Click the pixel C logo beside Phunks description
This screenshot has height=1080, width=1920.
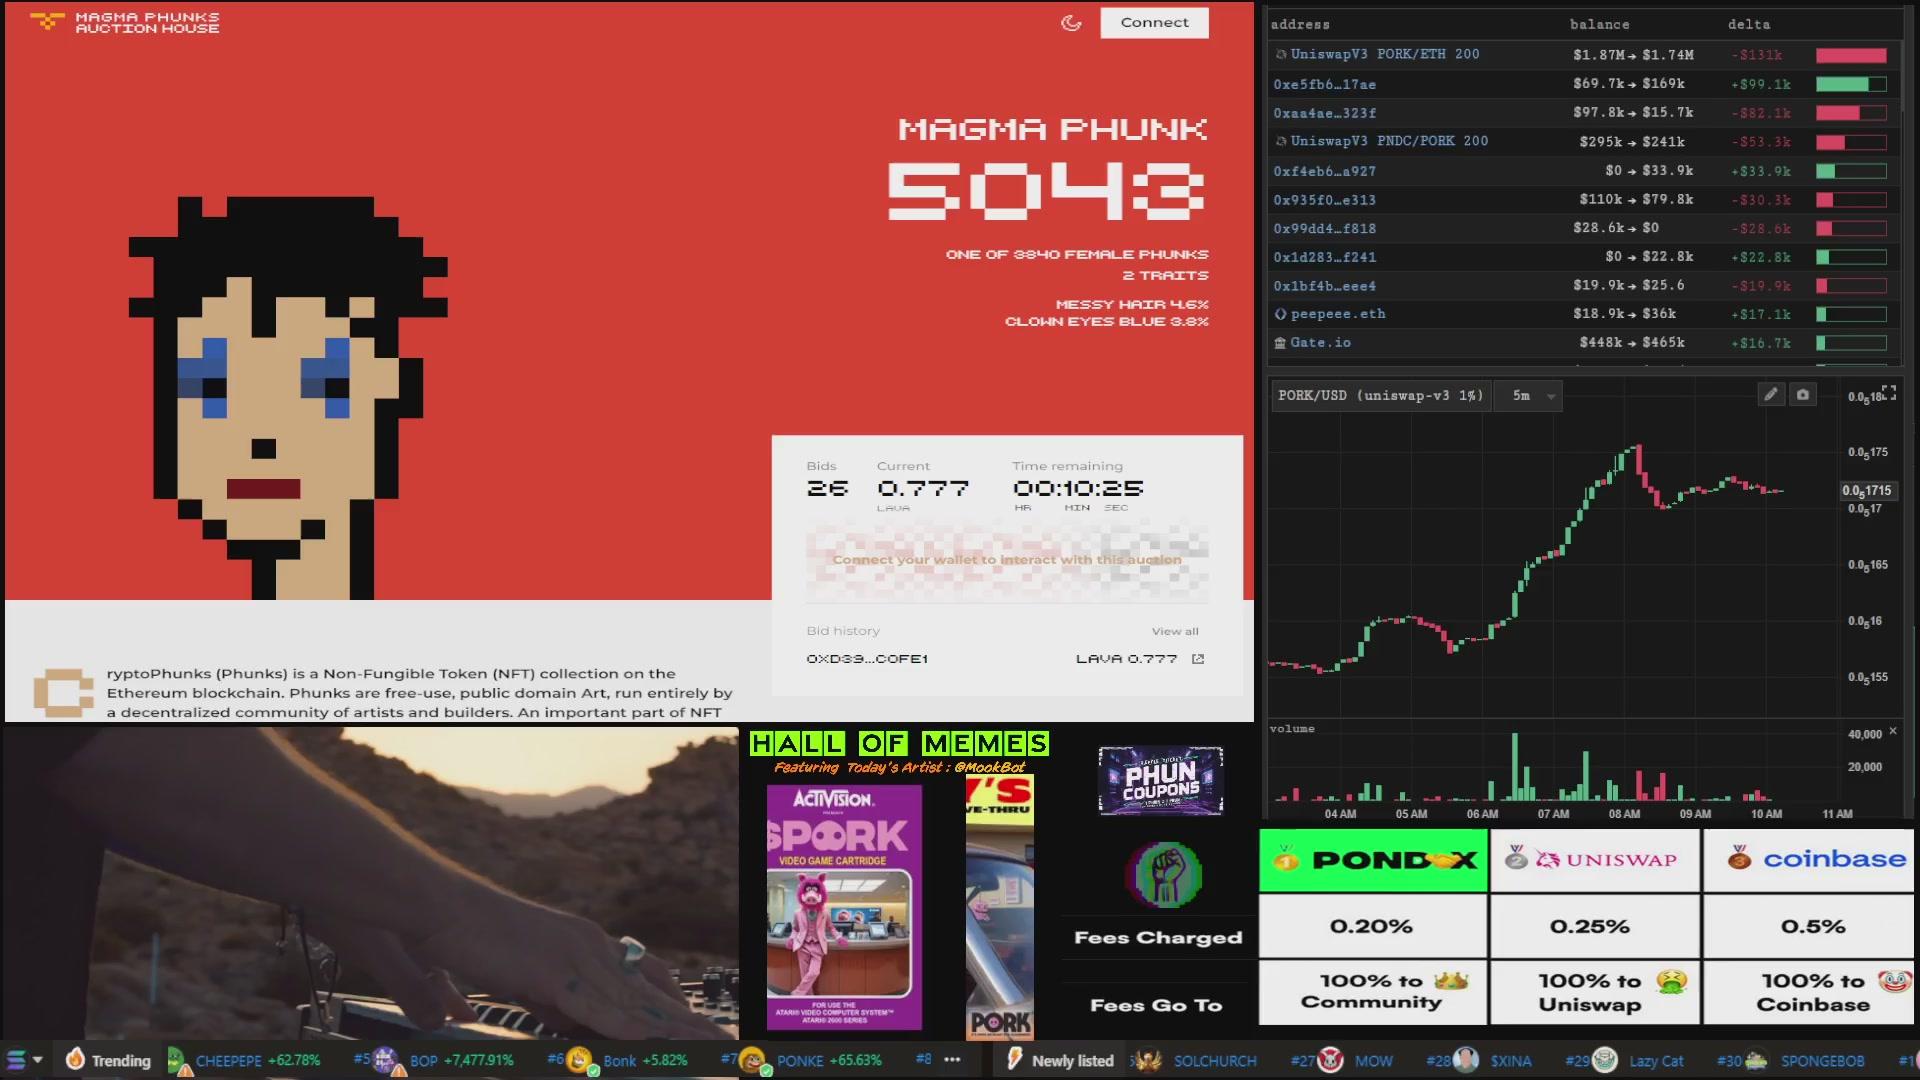[63, 692]
